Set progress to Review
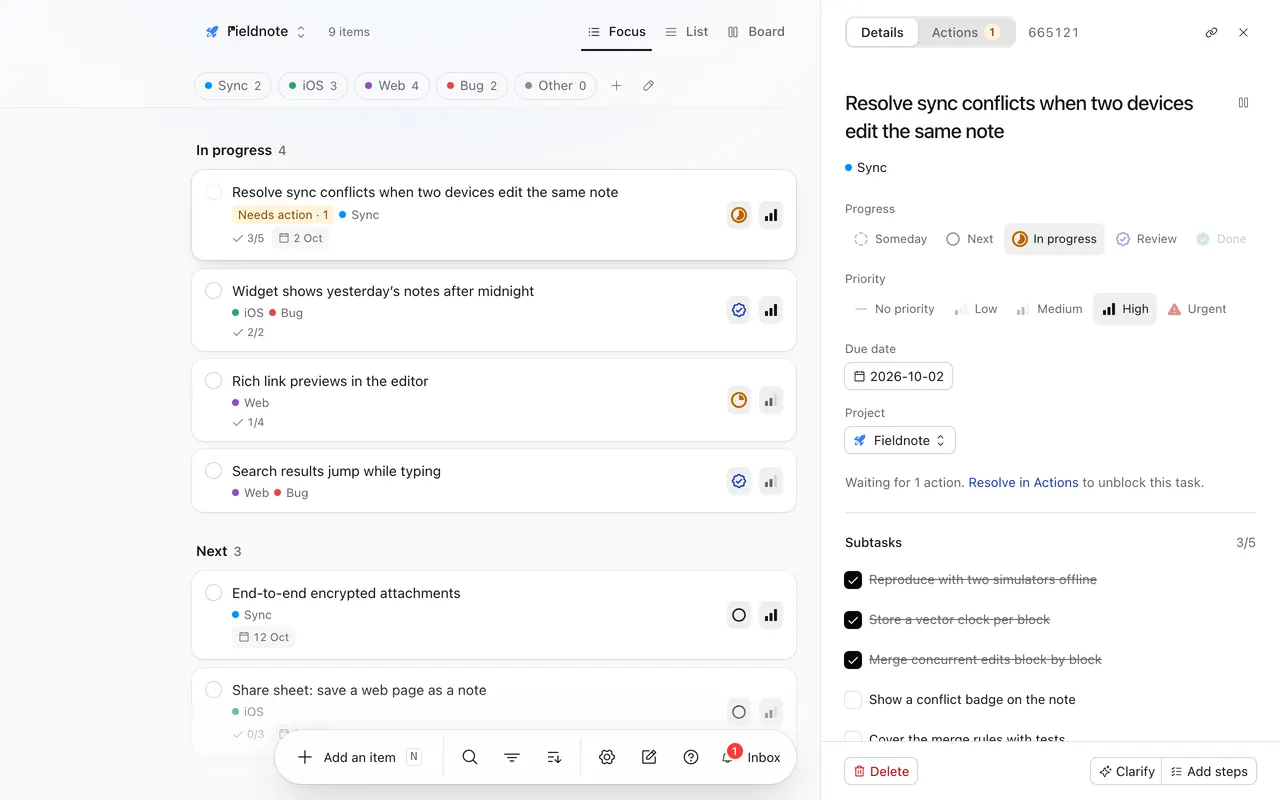The image size is (1280, 800). pos(1146,239)
